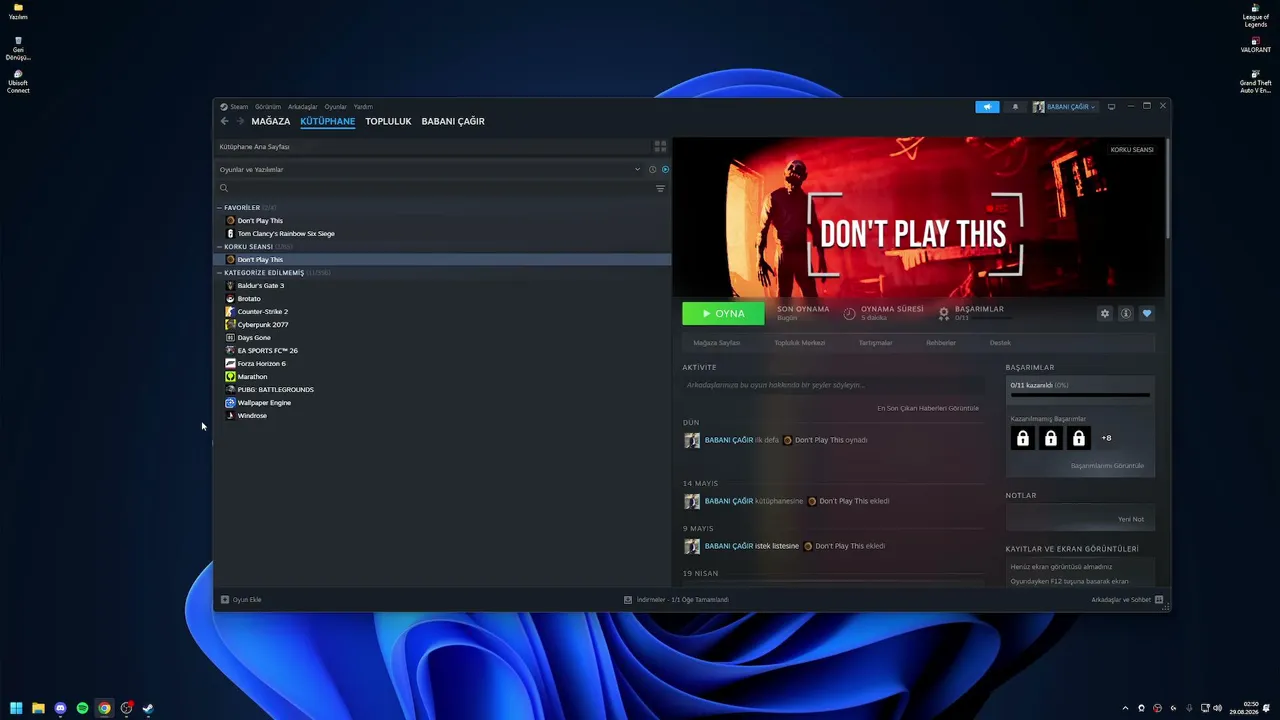This screenshot has width=1280, height=720.
Task: Open the Destek link
Action: tap(1000, 343)
